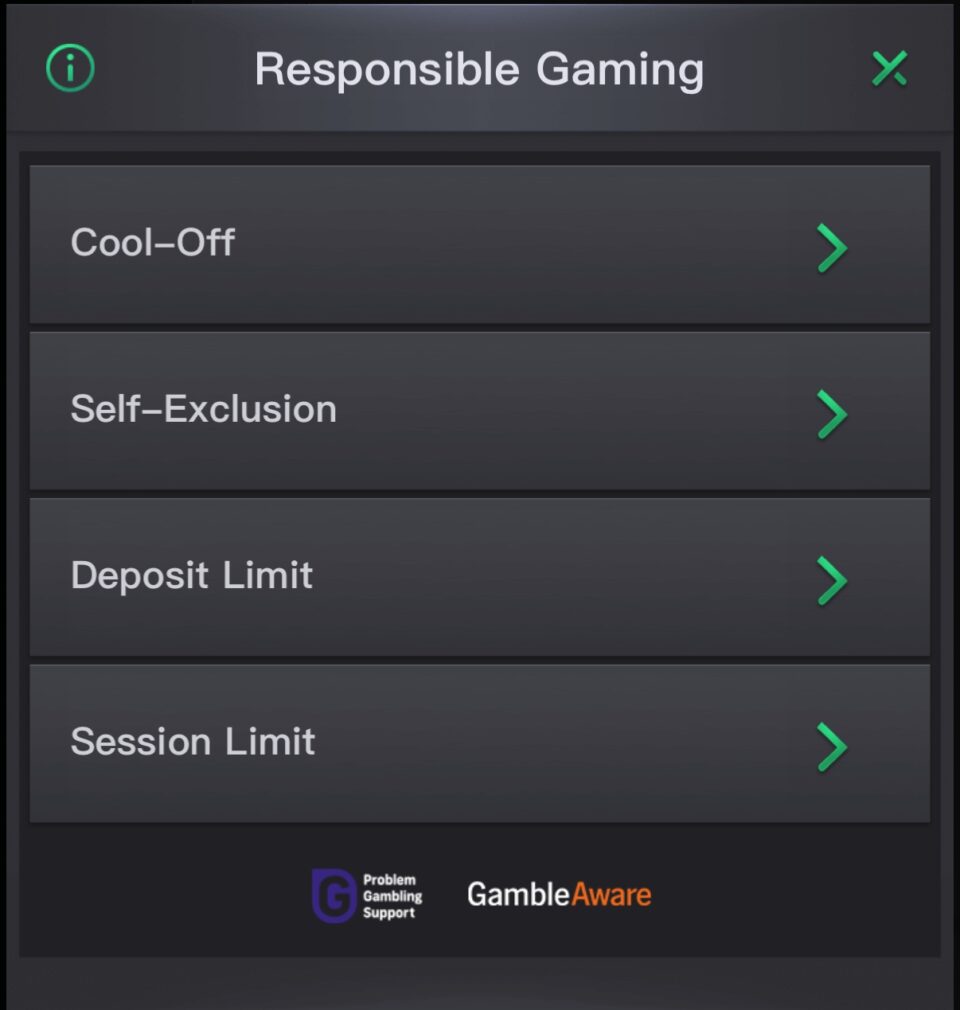960x1010 pixels.
Task: Select the Deposit Limit label
Action: point(192,575)
